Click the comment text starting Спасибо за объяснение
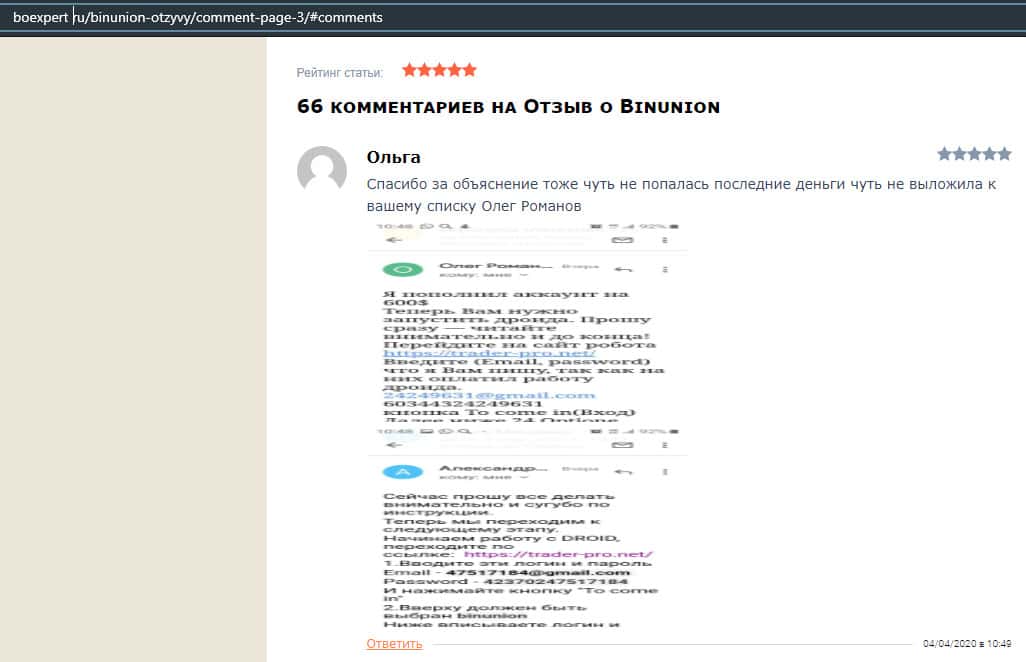Screen dimensions: 1026x662 681,195
